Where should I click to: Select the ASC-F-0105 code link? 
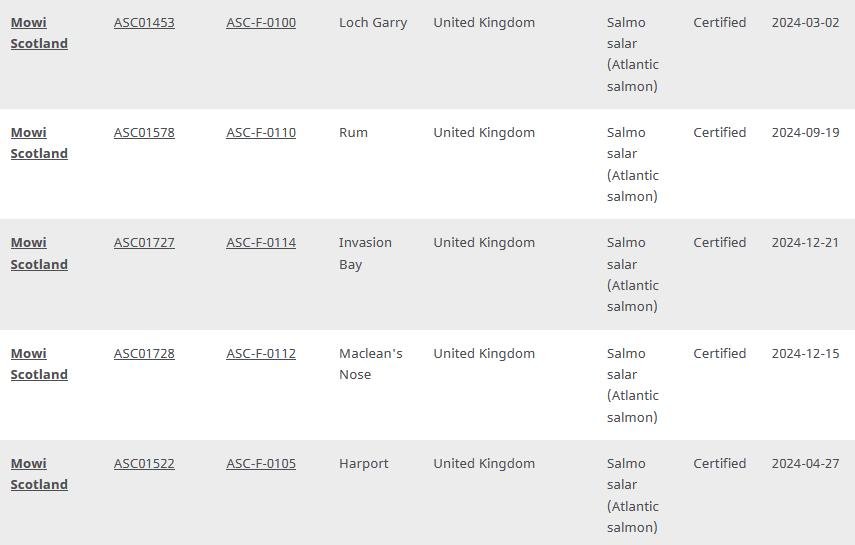click(x=261, y=463)
